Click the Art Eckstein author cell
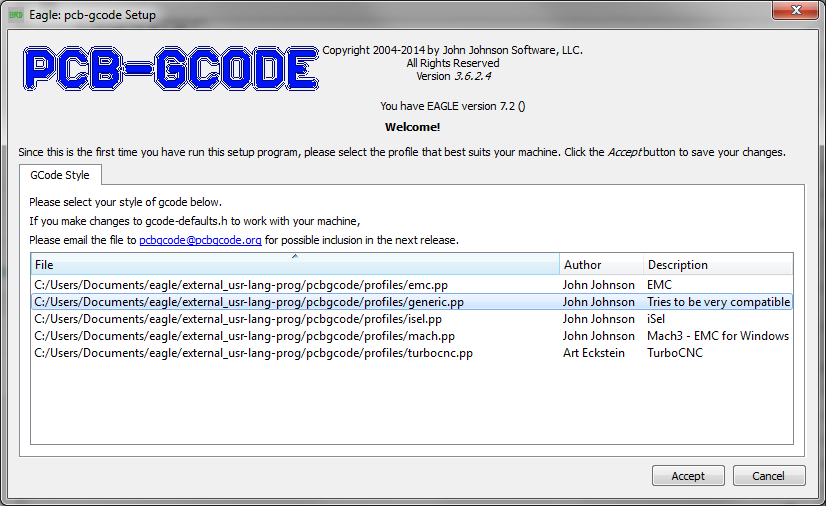Image resolution: width=826 pixels, height=506 pixels. coord(594,353)
